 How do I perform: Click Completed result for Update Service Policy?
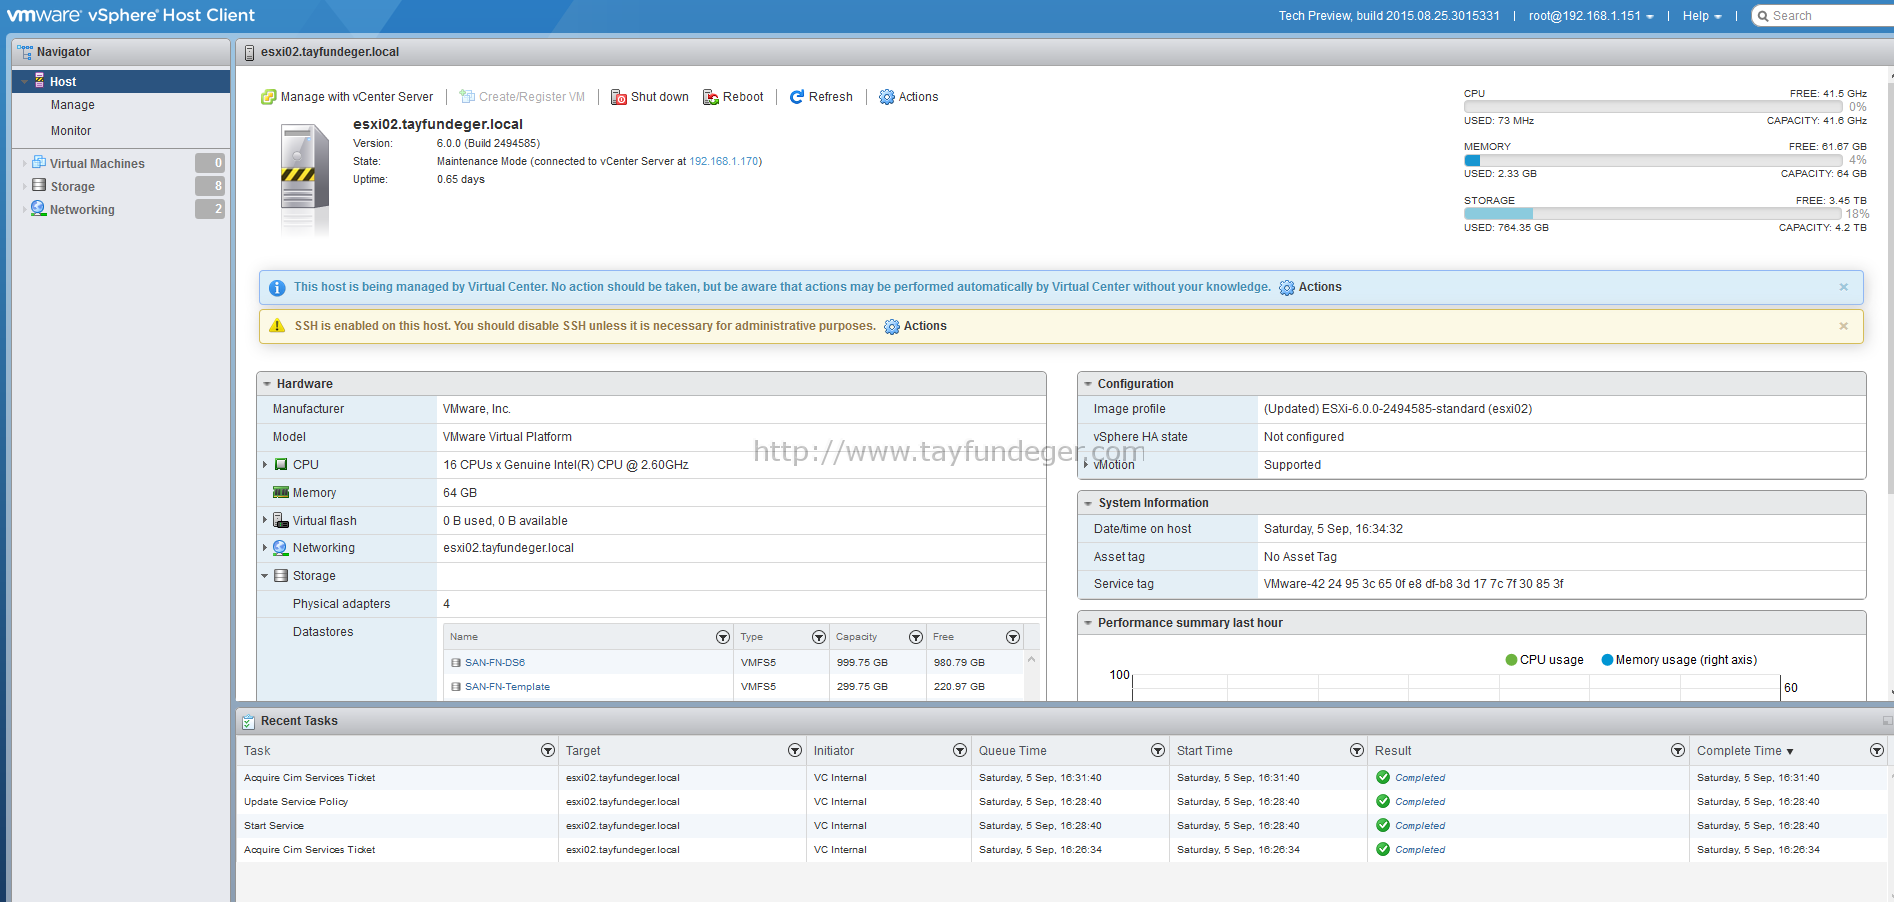[x=1420, y=802]
